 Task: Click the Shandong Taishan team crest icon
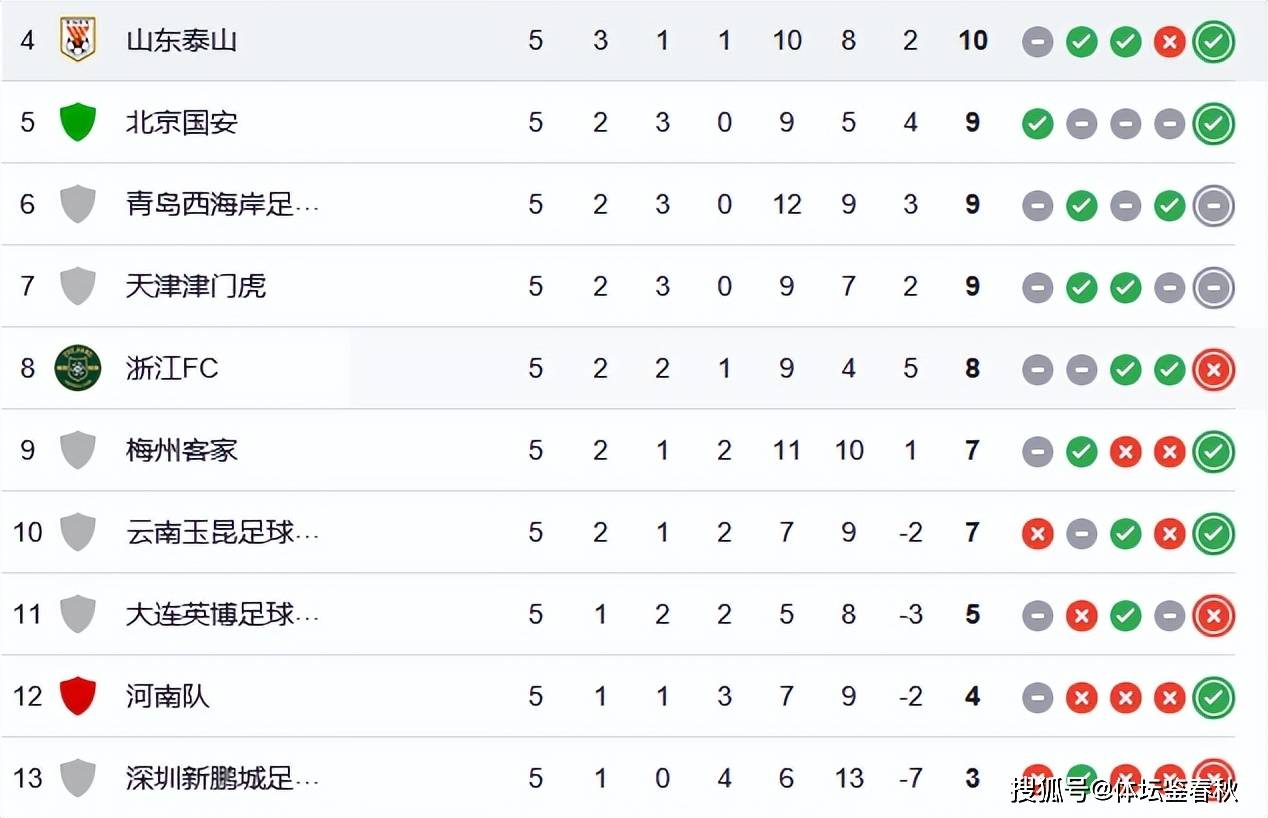click(77, 40)
